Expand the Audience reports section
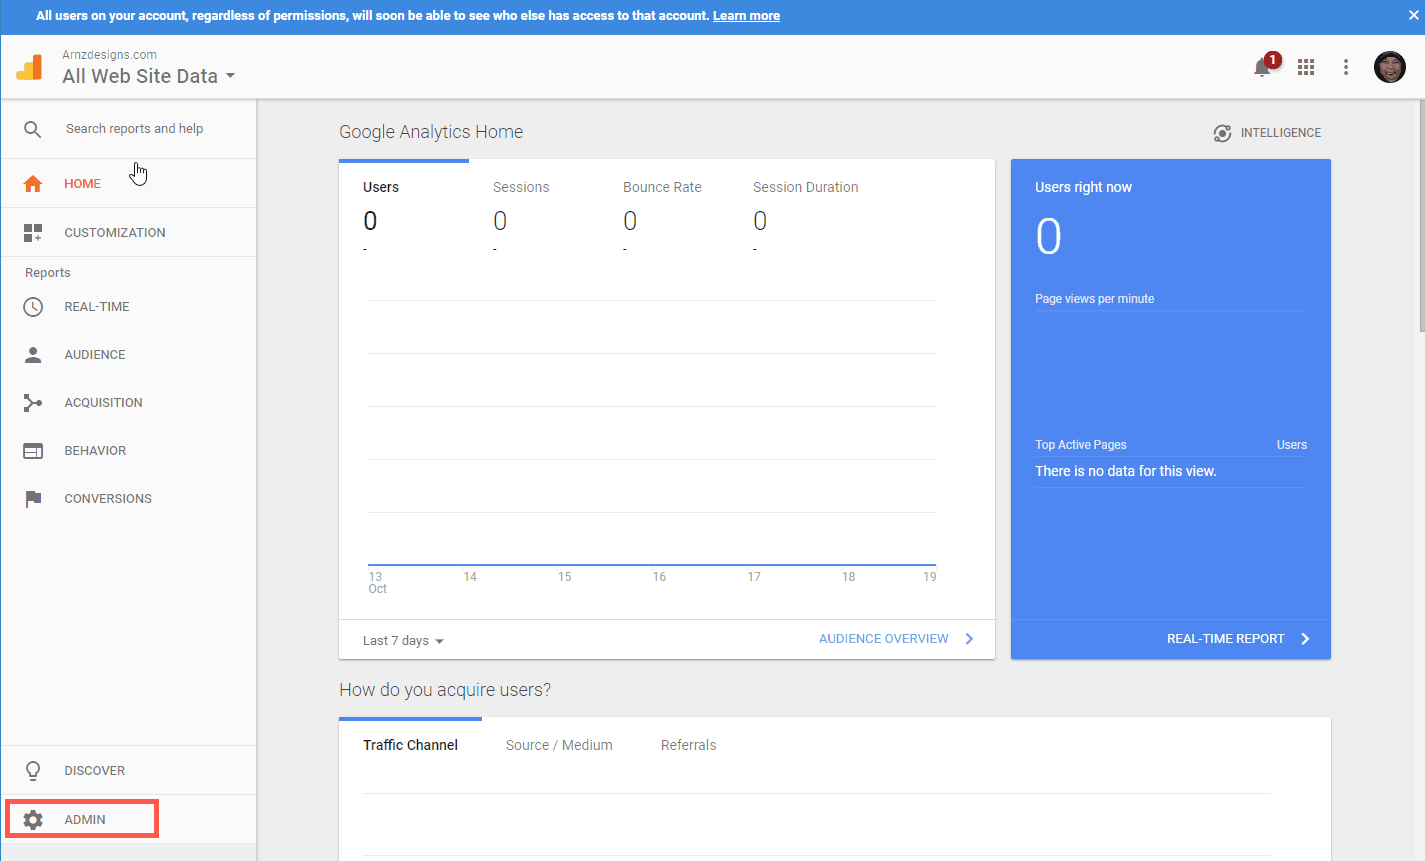The image size is (1425, 861). pos(95,355)
